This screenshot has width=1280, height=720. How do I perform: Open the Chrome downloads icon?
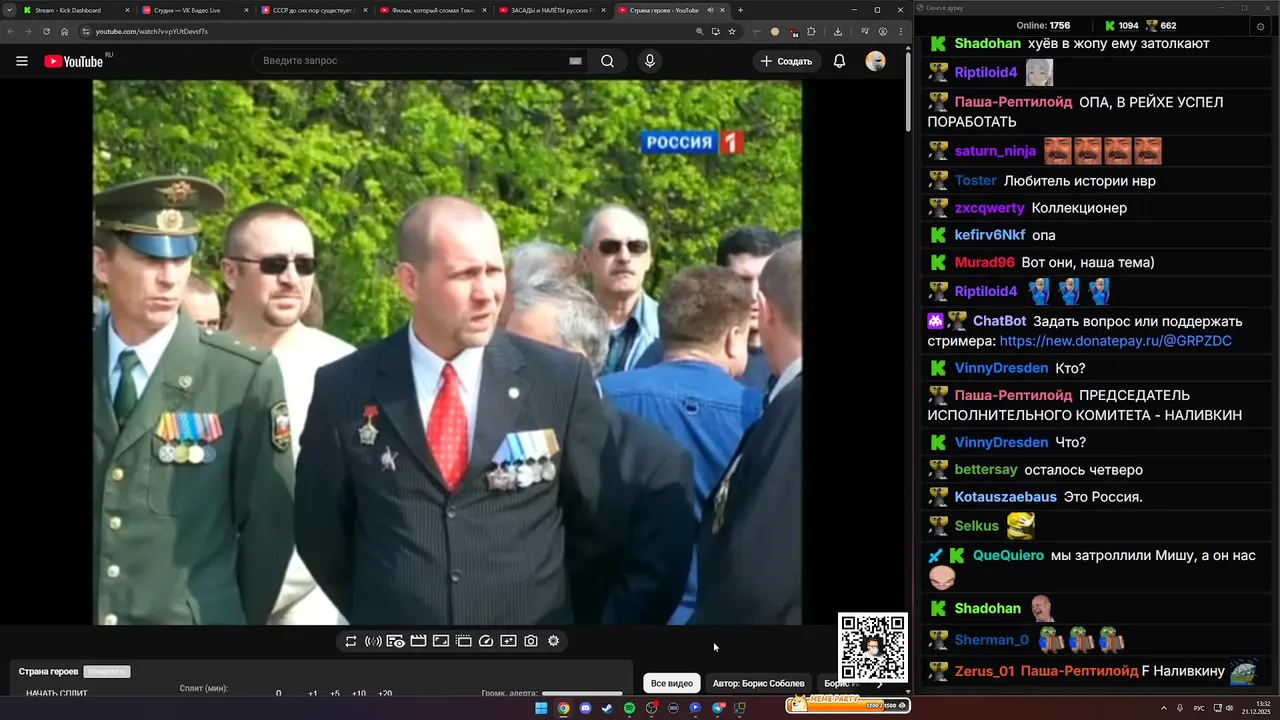pos(838,31)
